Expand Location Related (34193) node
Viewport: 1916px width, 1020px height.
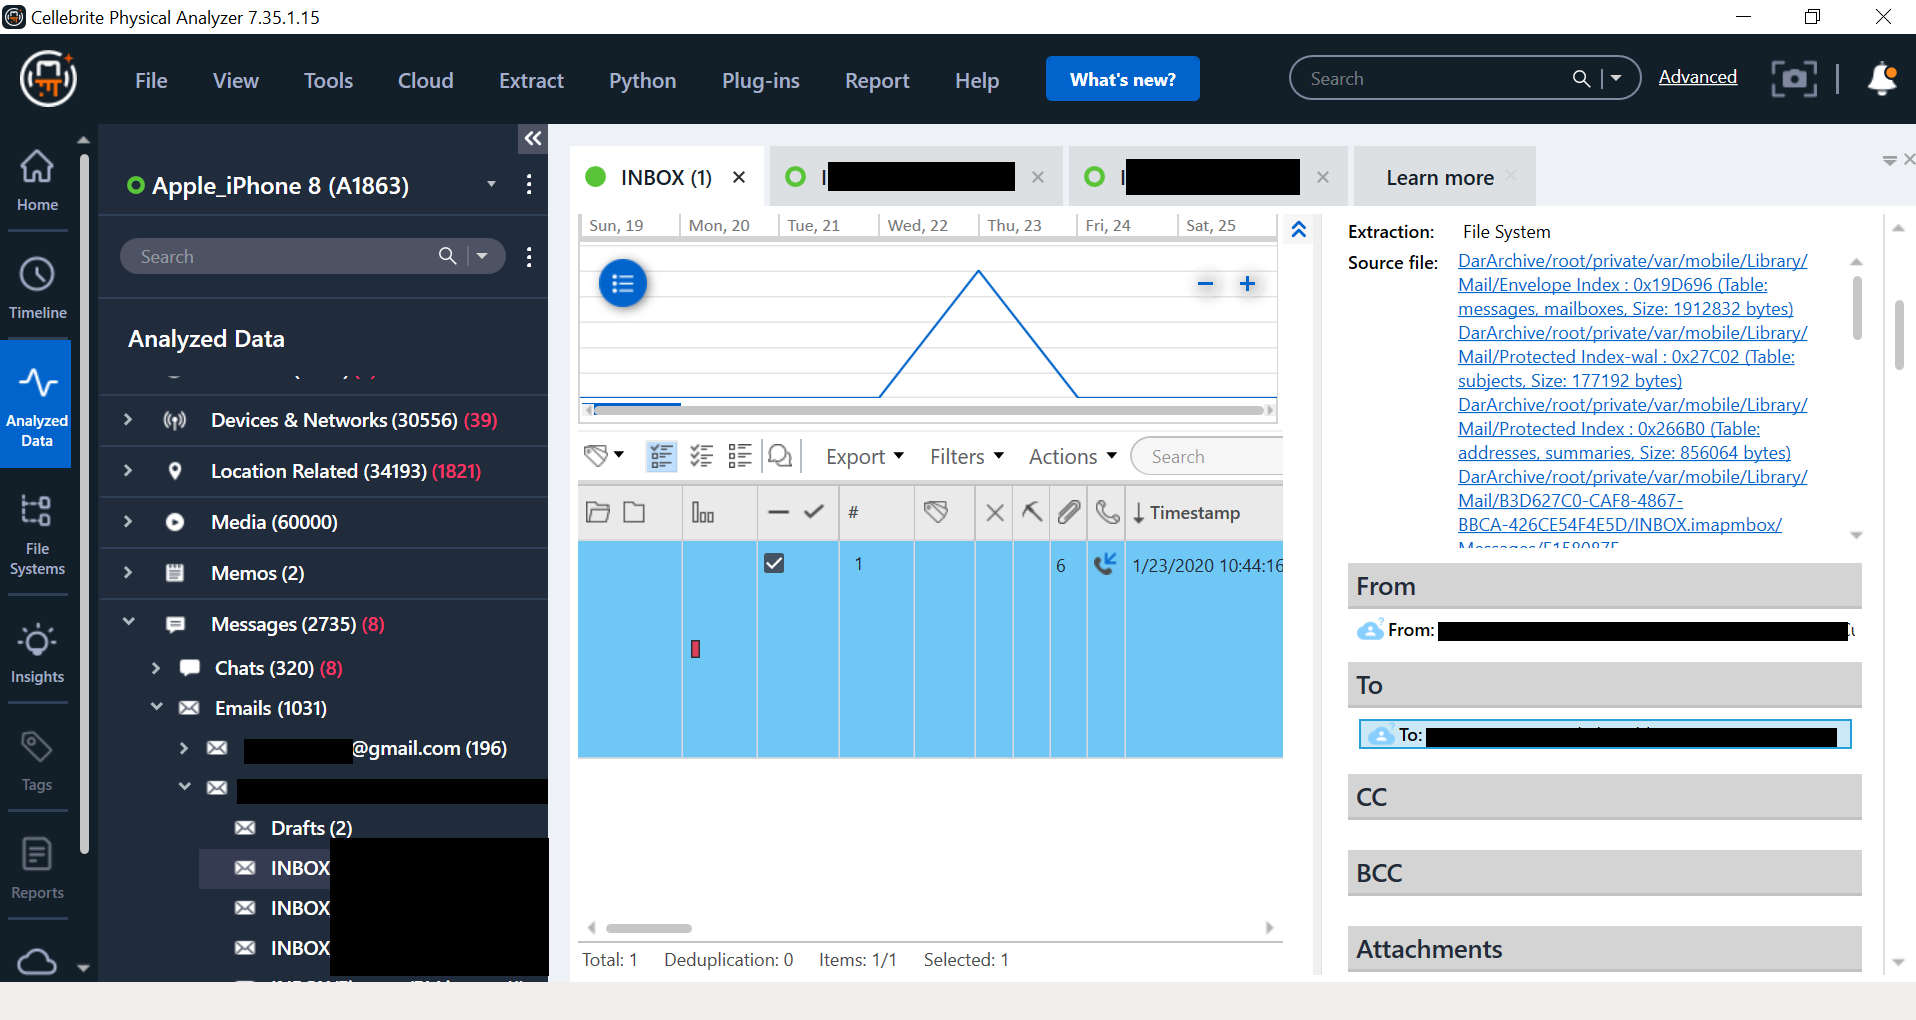[x=128, y=470]
